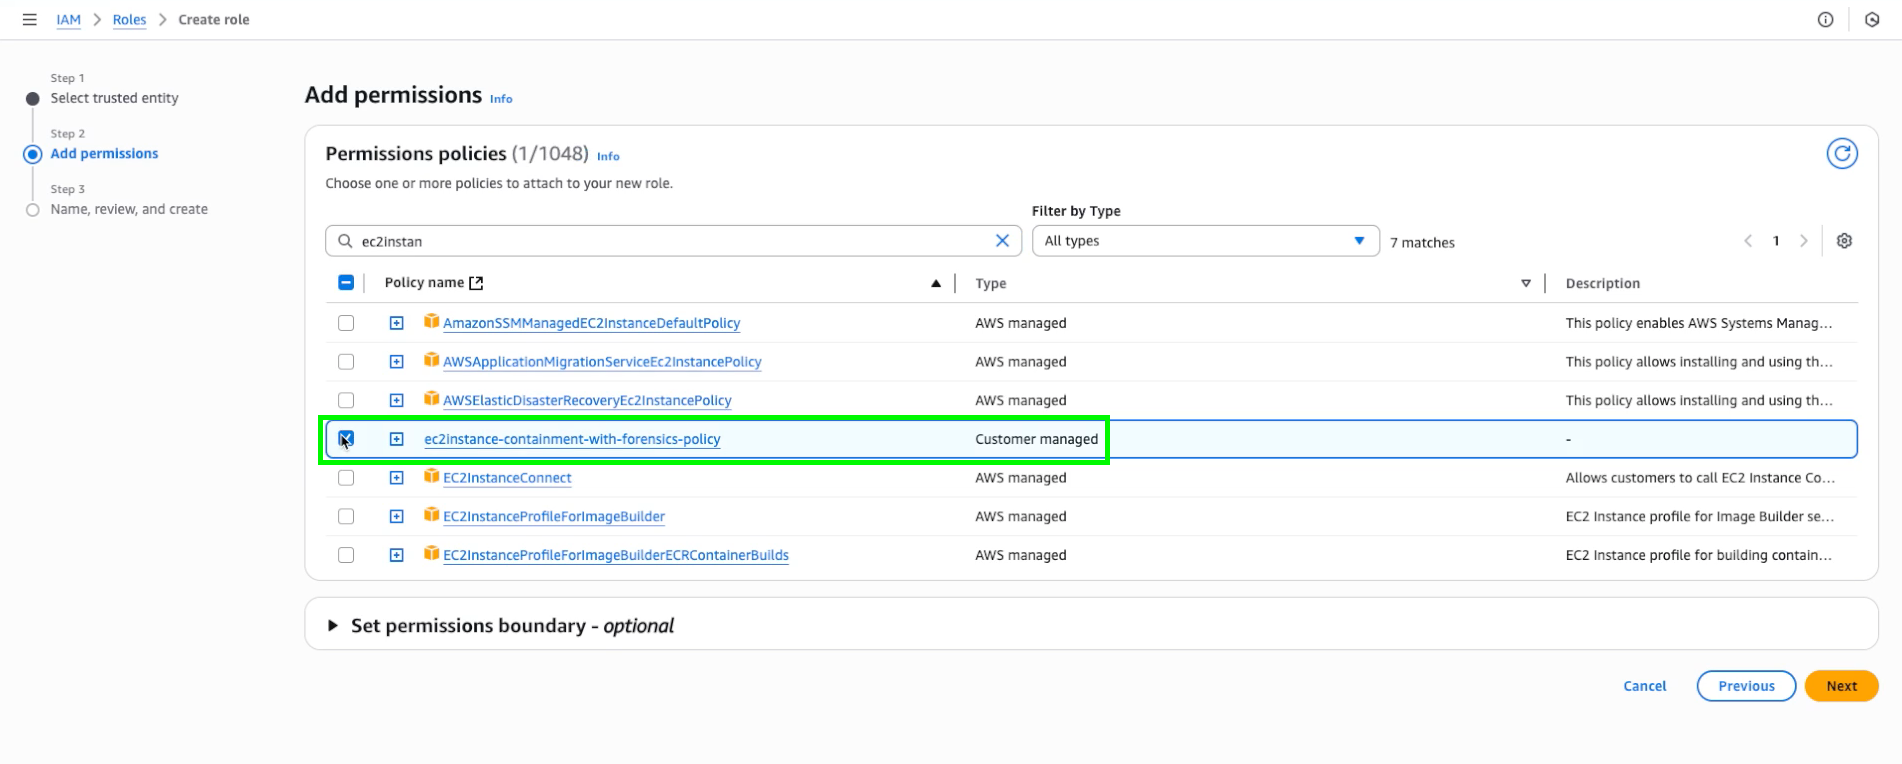Viewport: 1902px width, 764px height.
Task: Open EC2InstanceProfileForImageBuilderECRContainerBuilds link
Action: (616, 555)
